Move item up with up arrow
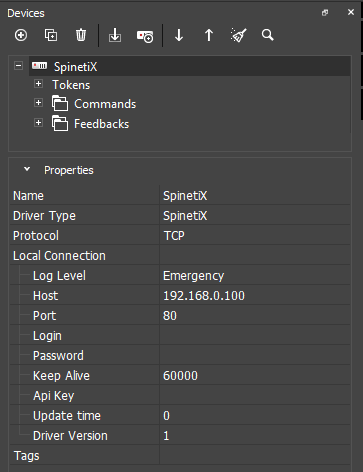 (209, 35)
